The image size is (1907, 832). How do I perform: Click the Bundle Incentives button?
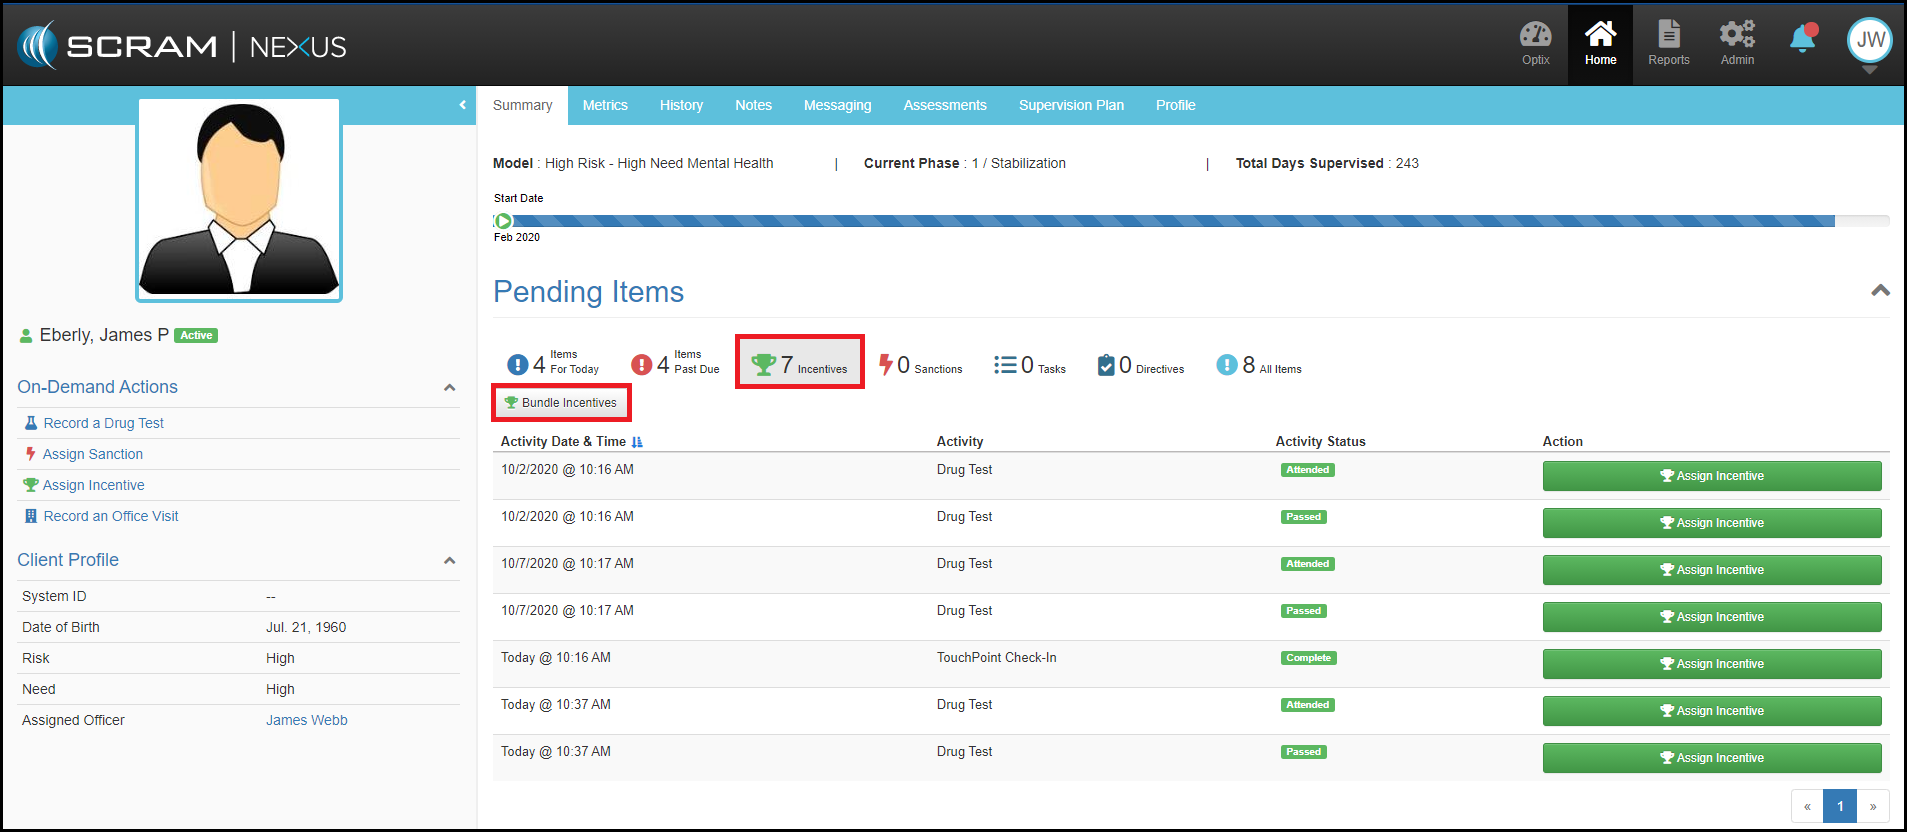pyautogui.click(x=561, y=403)
